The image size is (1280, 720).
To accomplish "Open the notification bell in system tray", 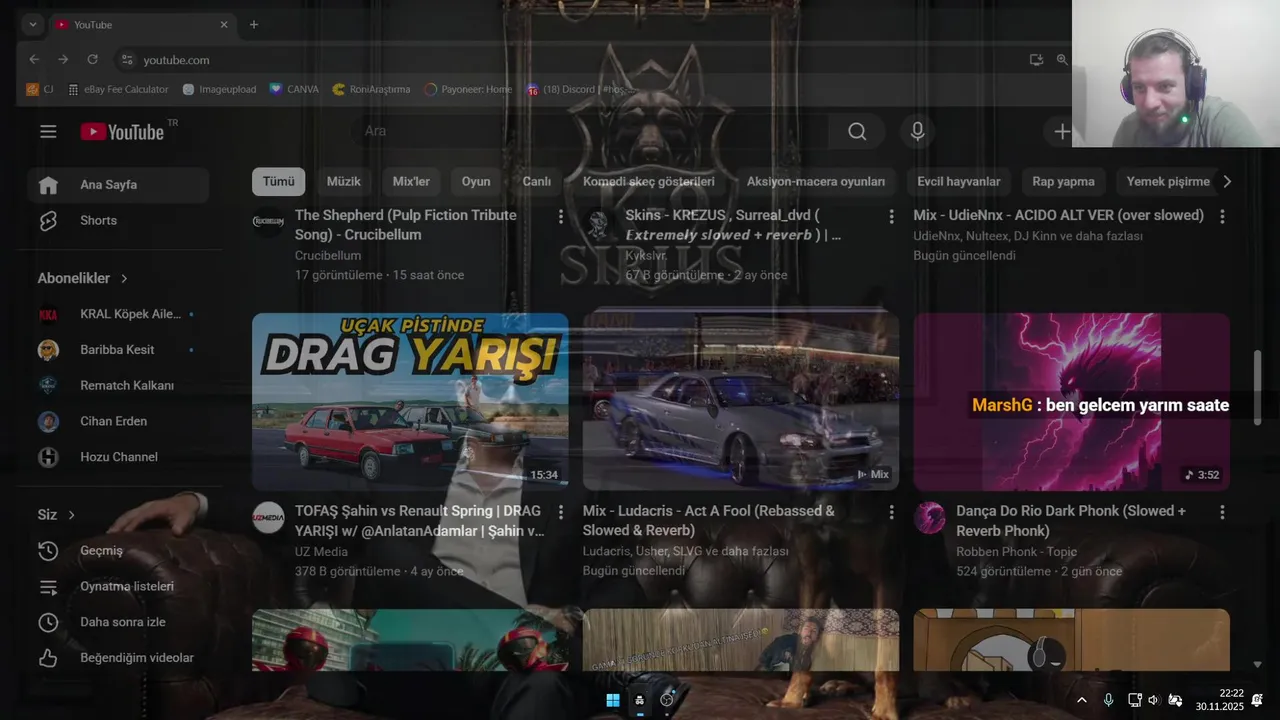I will [1257, 700].
